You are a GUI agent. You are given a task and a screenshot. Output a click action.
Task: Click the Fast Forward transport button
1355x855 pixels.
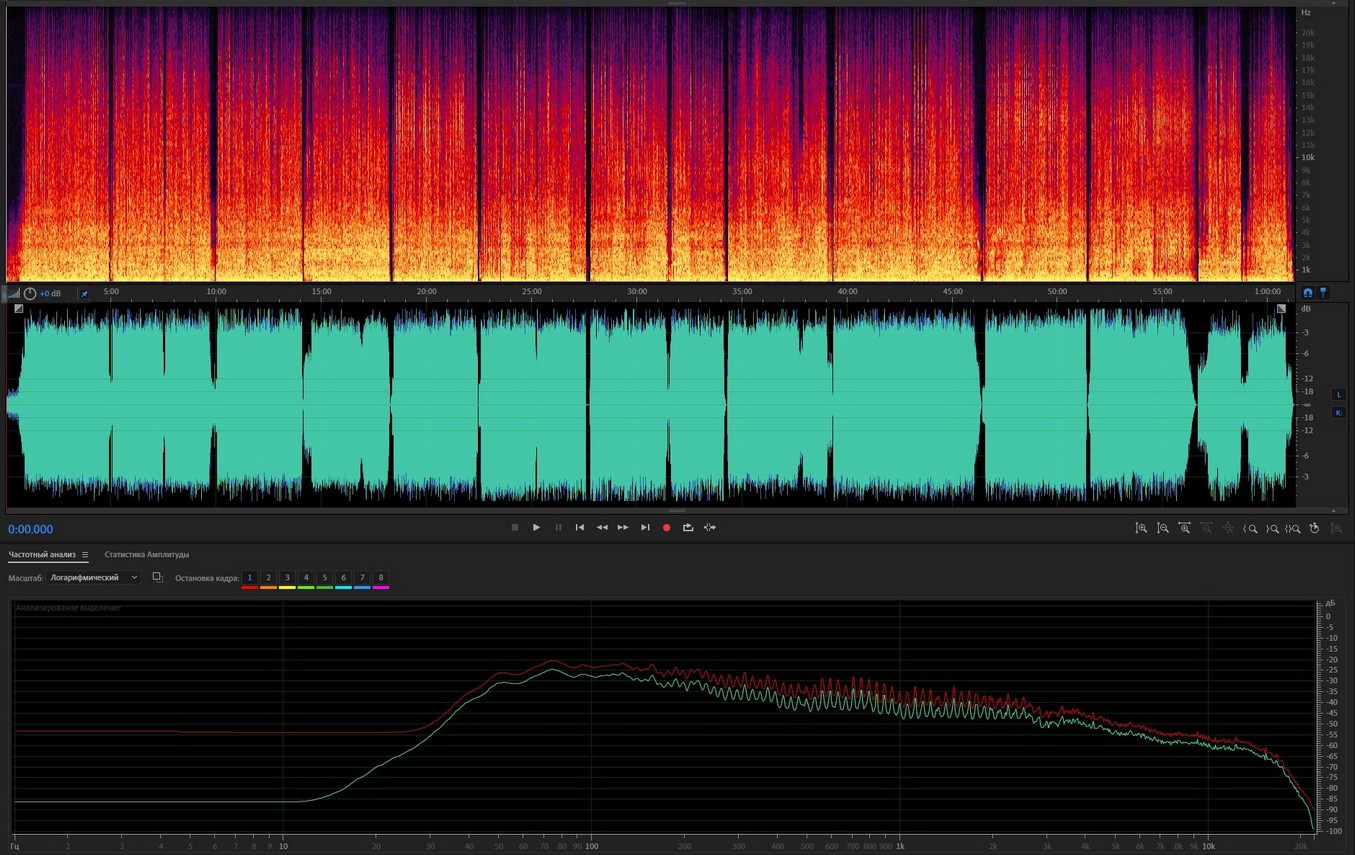[x=623, y=528]
